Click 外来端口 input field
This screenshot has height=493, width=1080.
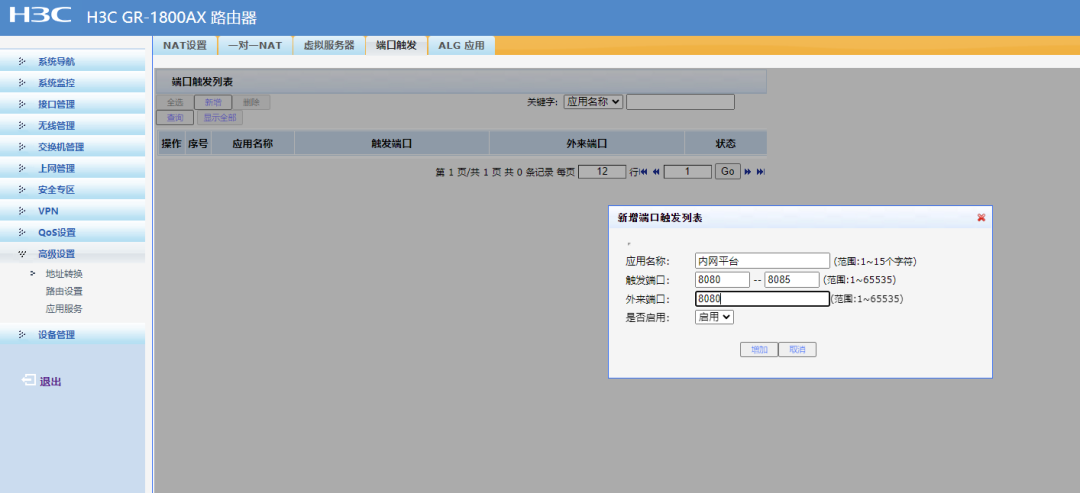pyautogui.click(x=762, y=299)
